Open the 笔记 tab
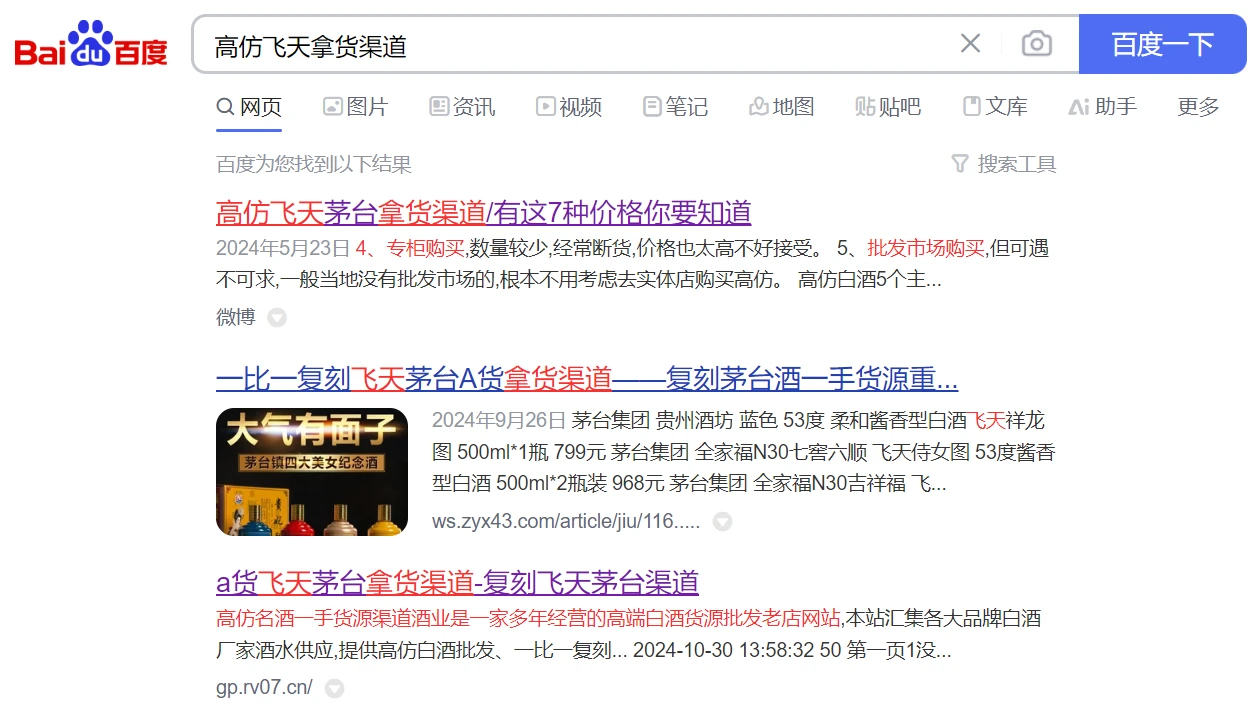This screenshot has width=1253, height=726. pos(675,106)
